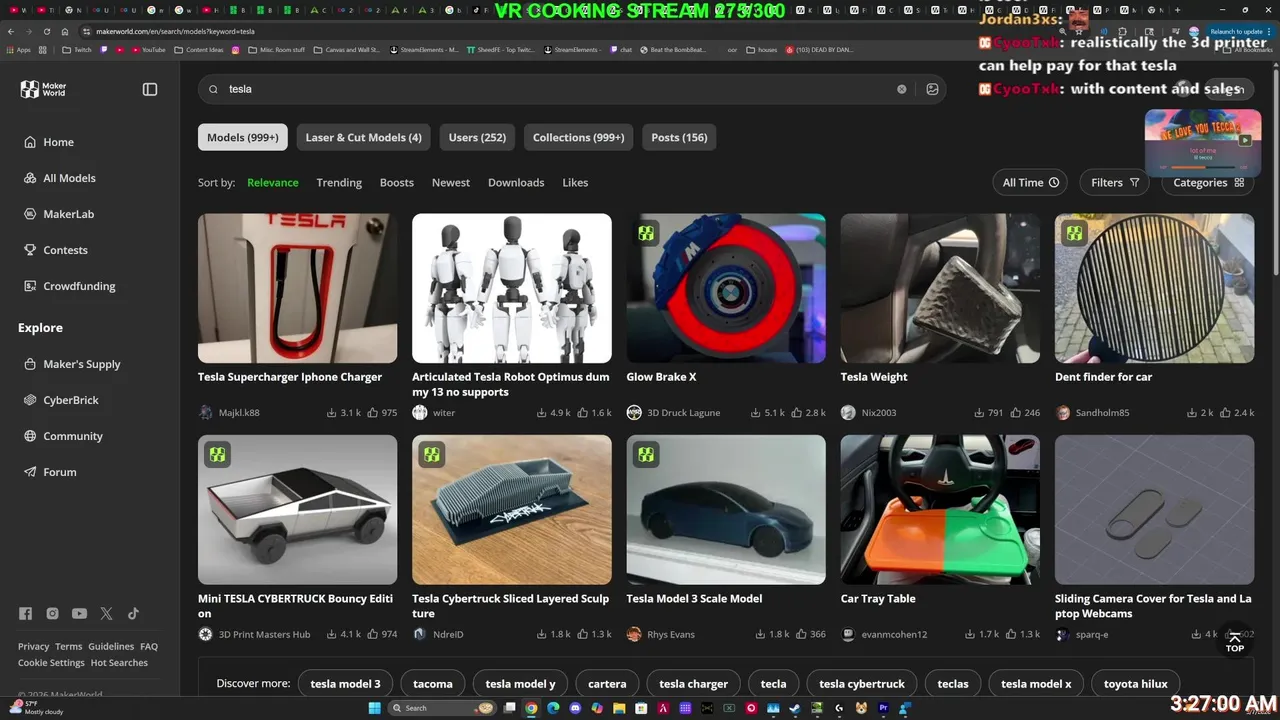Click the MakerWorld logo
1280x720 pixels.
(x=43, y=89)
